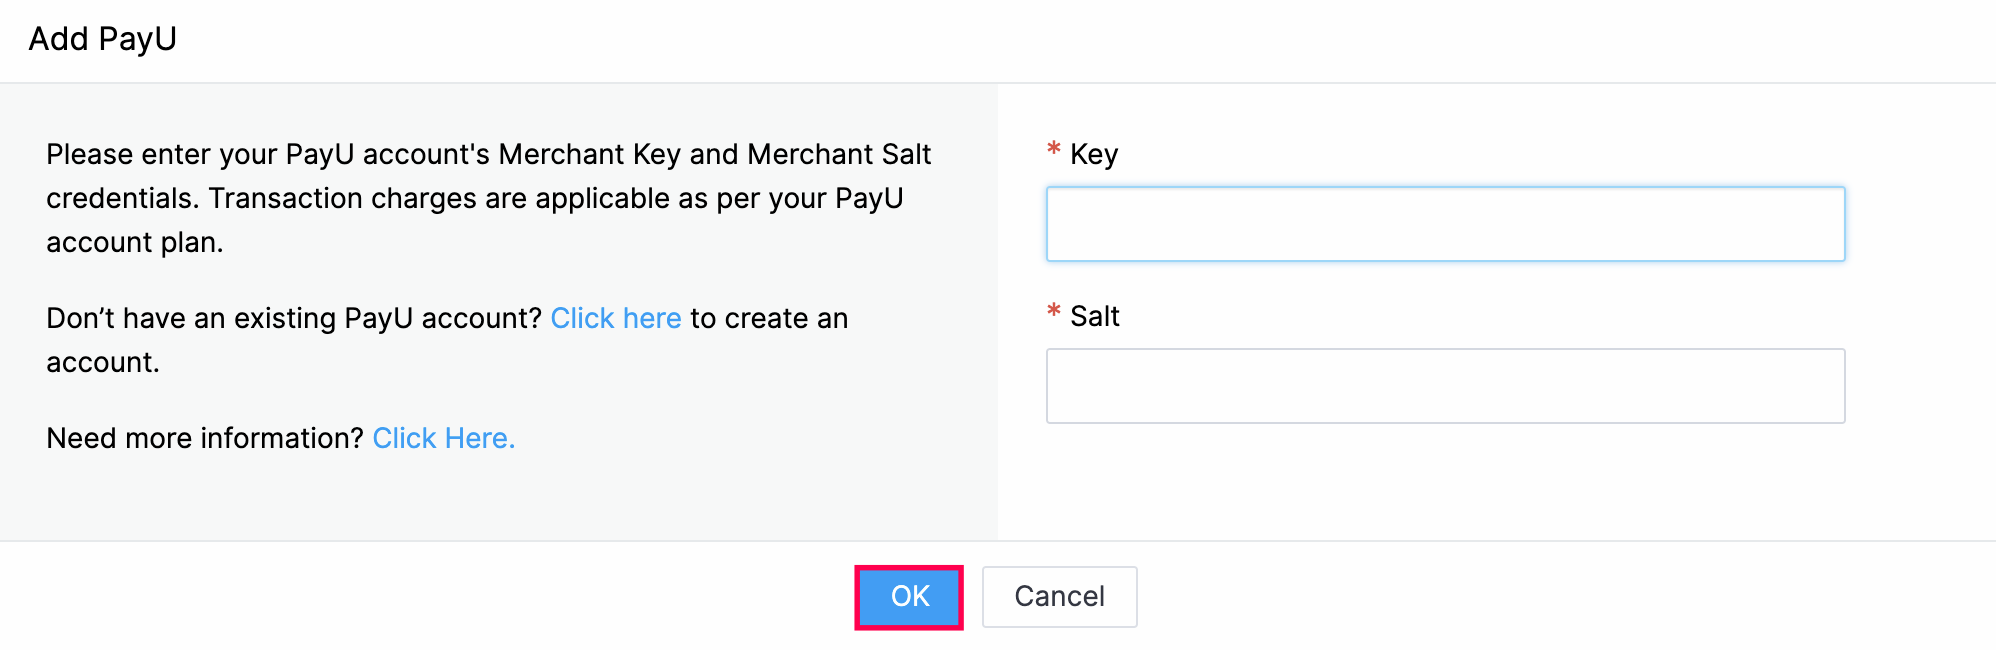Confirm PayU credentials with the blue OK button
Viewport: 1996px width, 650px height.
click(x=909, y=597)
